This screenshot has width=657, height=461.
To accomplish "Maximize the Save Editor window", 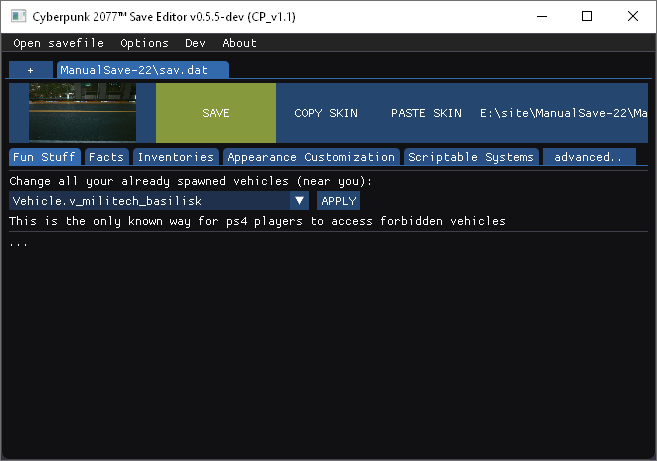I will coord(587,16).
